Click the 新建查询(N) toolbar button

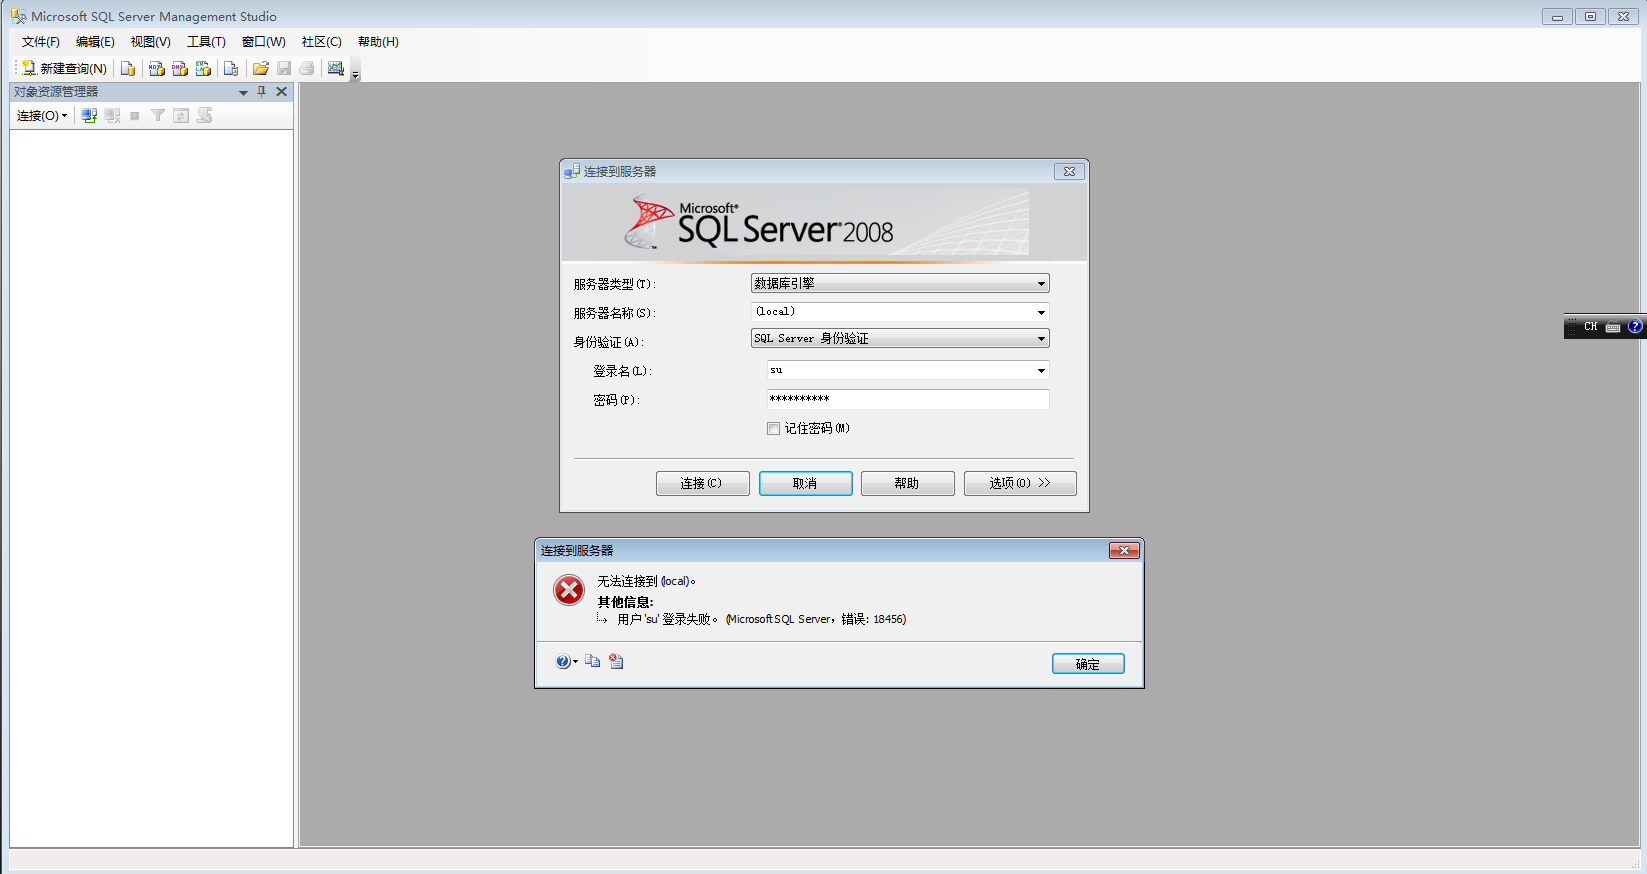coord(64,68)
